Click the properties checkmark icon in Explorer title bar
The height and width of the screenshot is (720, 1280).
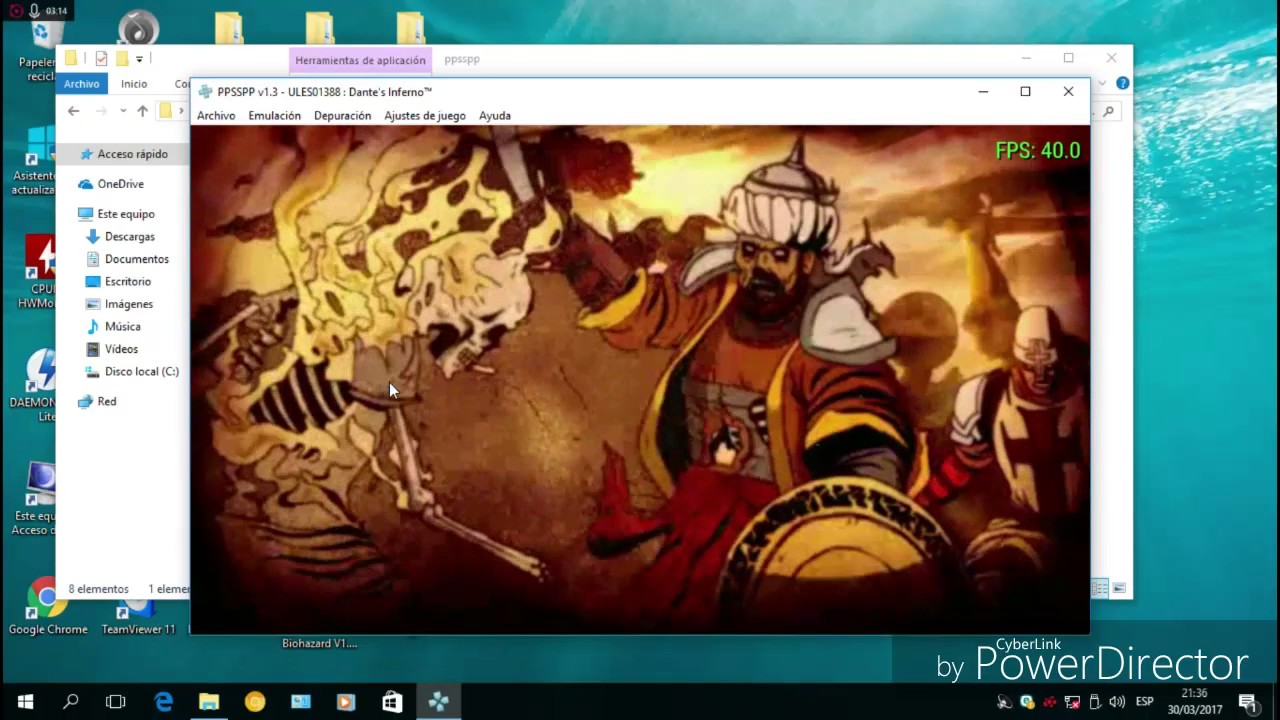(x=101, y=59)
